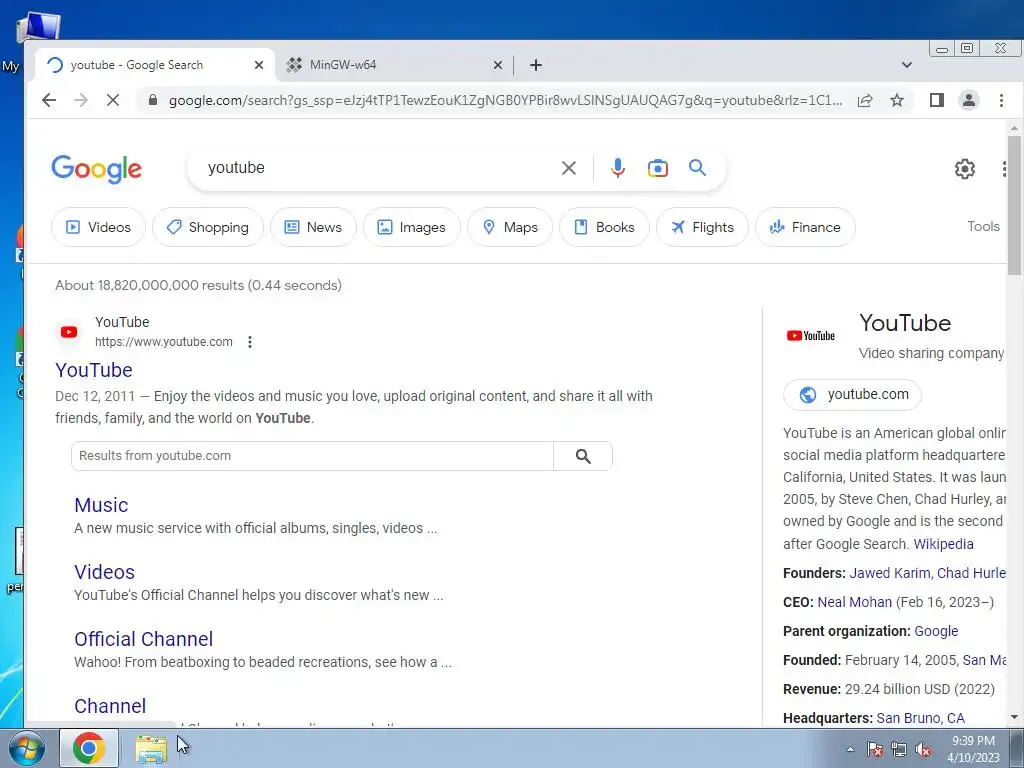
Task: Open Google settings gear icon
Action: [x=965, y=168]
